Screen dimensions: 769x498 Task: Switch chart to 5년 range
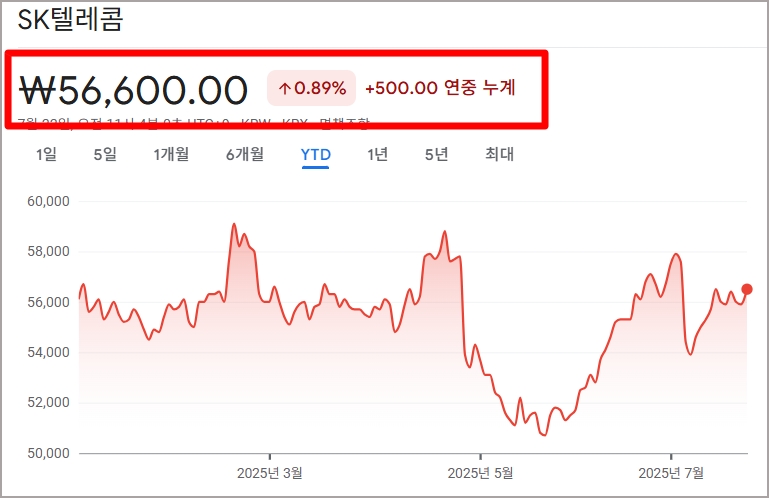coord(436,155)
